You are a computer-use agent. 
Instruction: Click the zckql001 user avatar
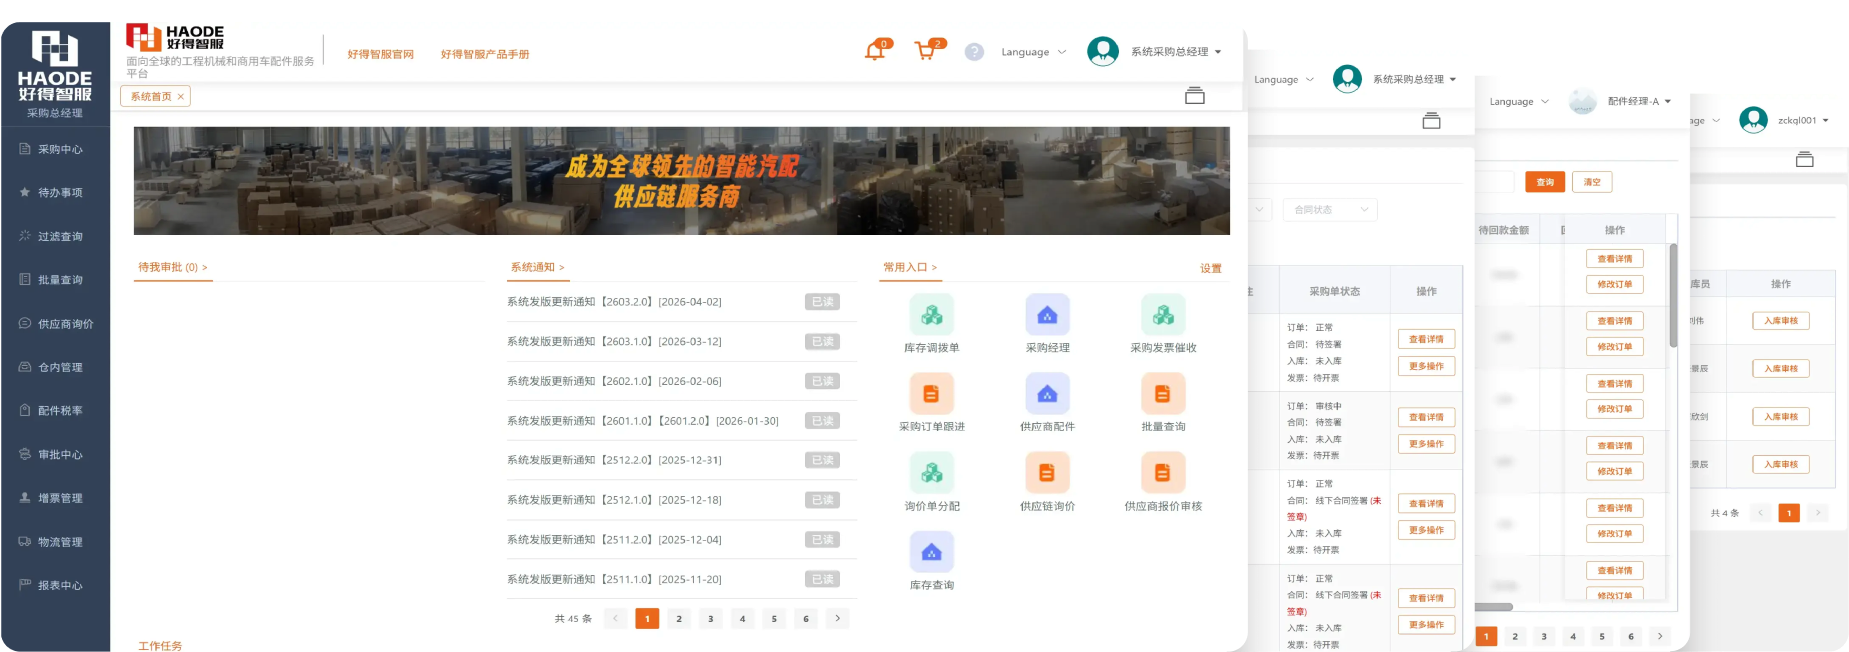click(x=1754, y=120)
